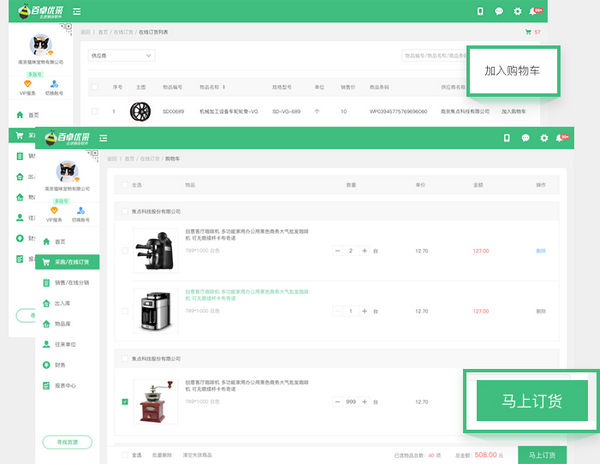Click the 寻找货源 button in sidebar
This screenshot has width=600, height=464.
(67, 442)
